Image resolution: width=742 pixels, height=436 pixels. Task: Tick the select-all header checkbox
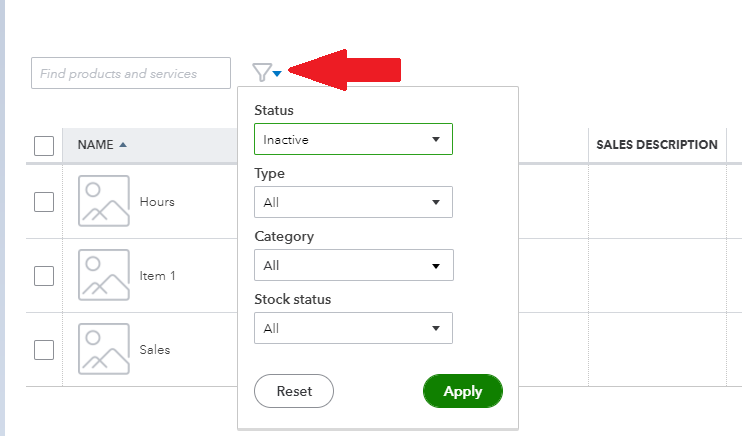[x=44, y=146]
